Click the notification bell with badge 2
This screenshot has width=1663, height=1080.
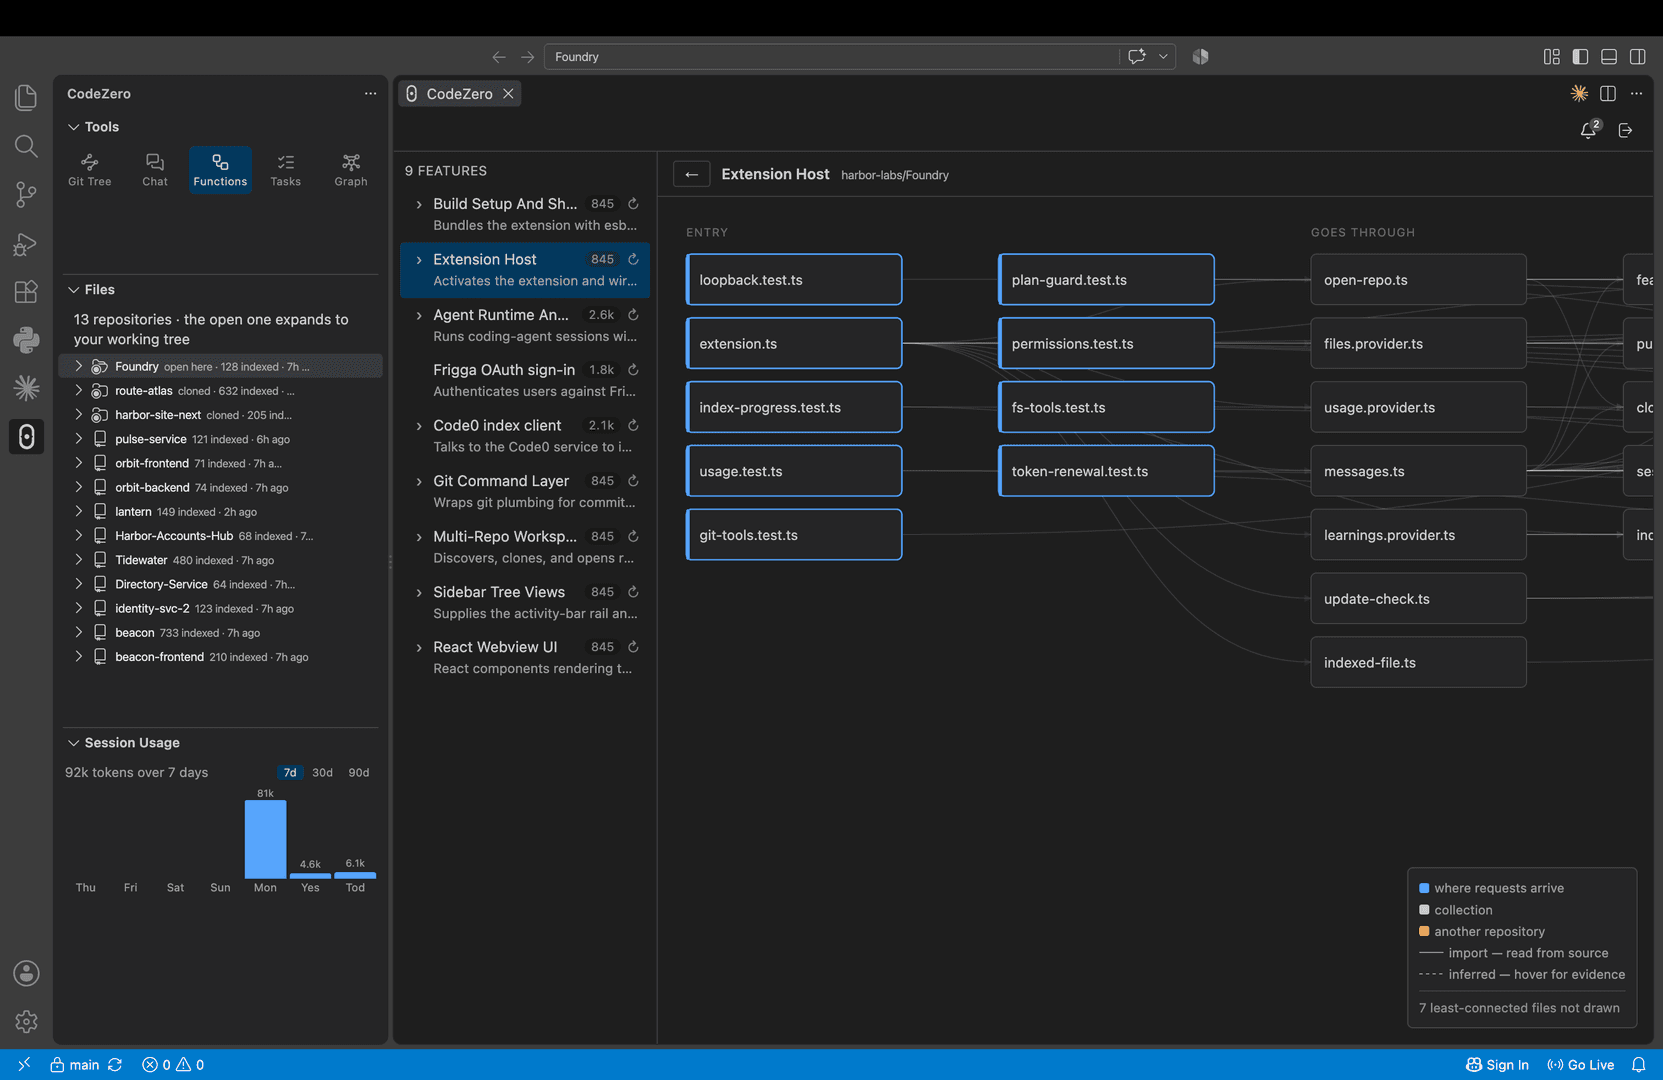[1589, 130]
